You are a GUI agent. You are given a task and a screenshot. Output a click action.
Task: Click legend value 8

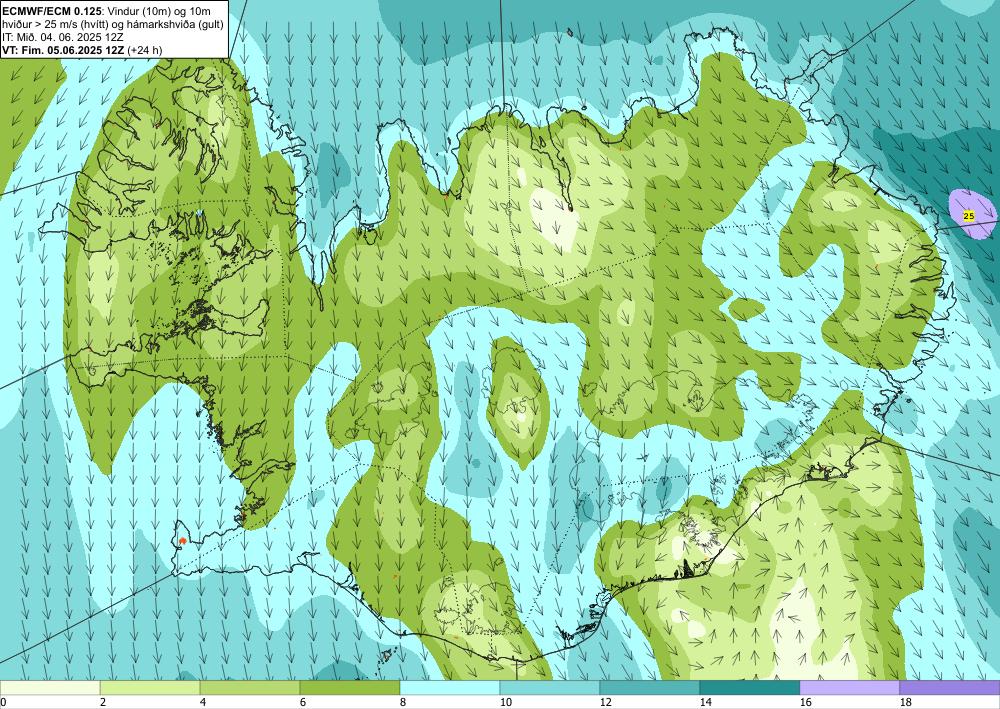tap(402, 703)
